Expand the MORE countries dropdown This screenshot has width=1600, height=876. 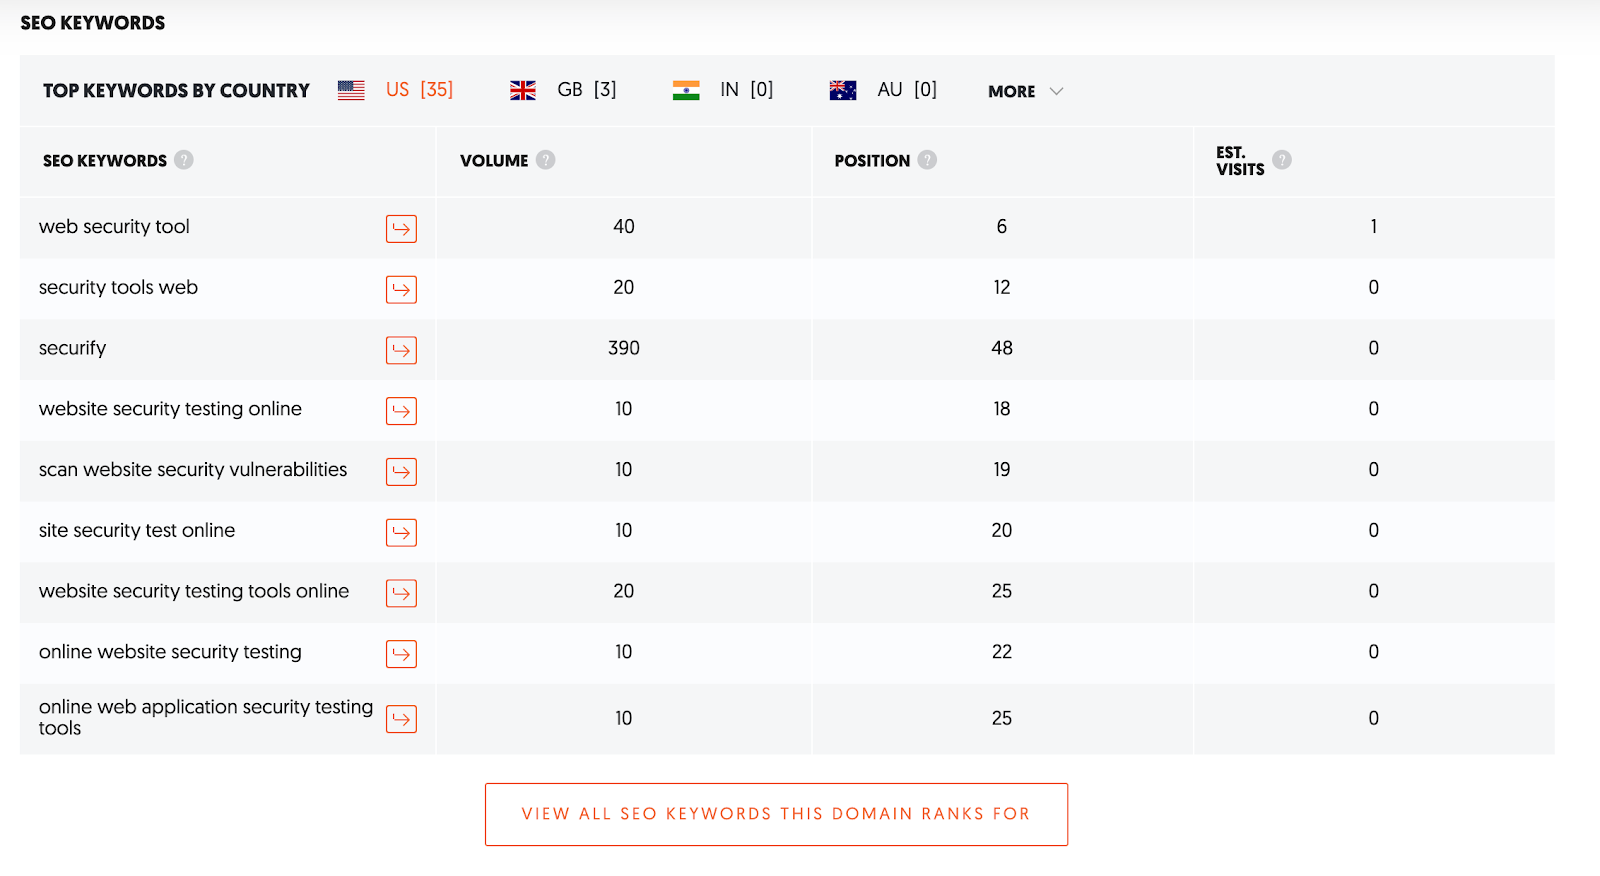[x=1025, y=91]
